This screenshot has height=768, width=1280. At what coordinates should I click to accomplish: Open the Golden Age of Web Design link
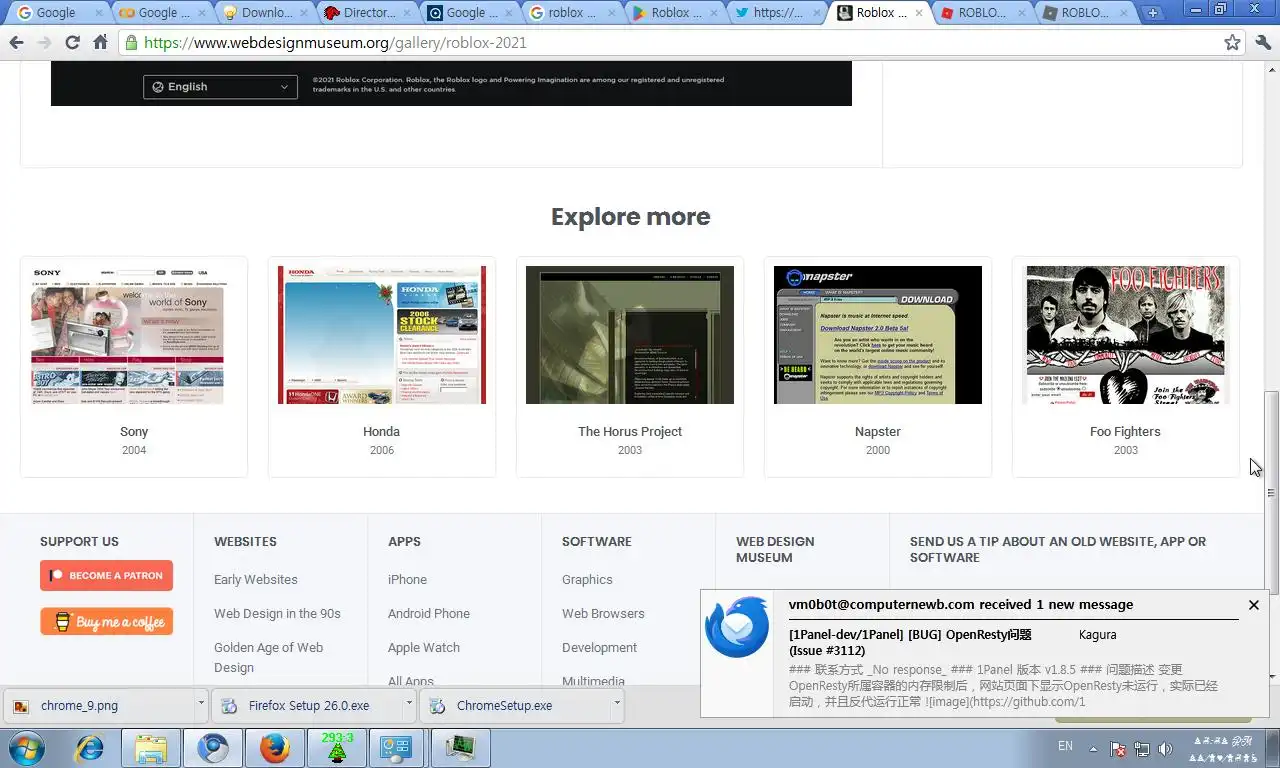tap(268, 658)
